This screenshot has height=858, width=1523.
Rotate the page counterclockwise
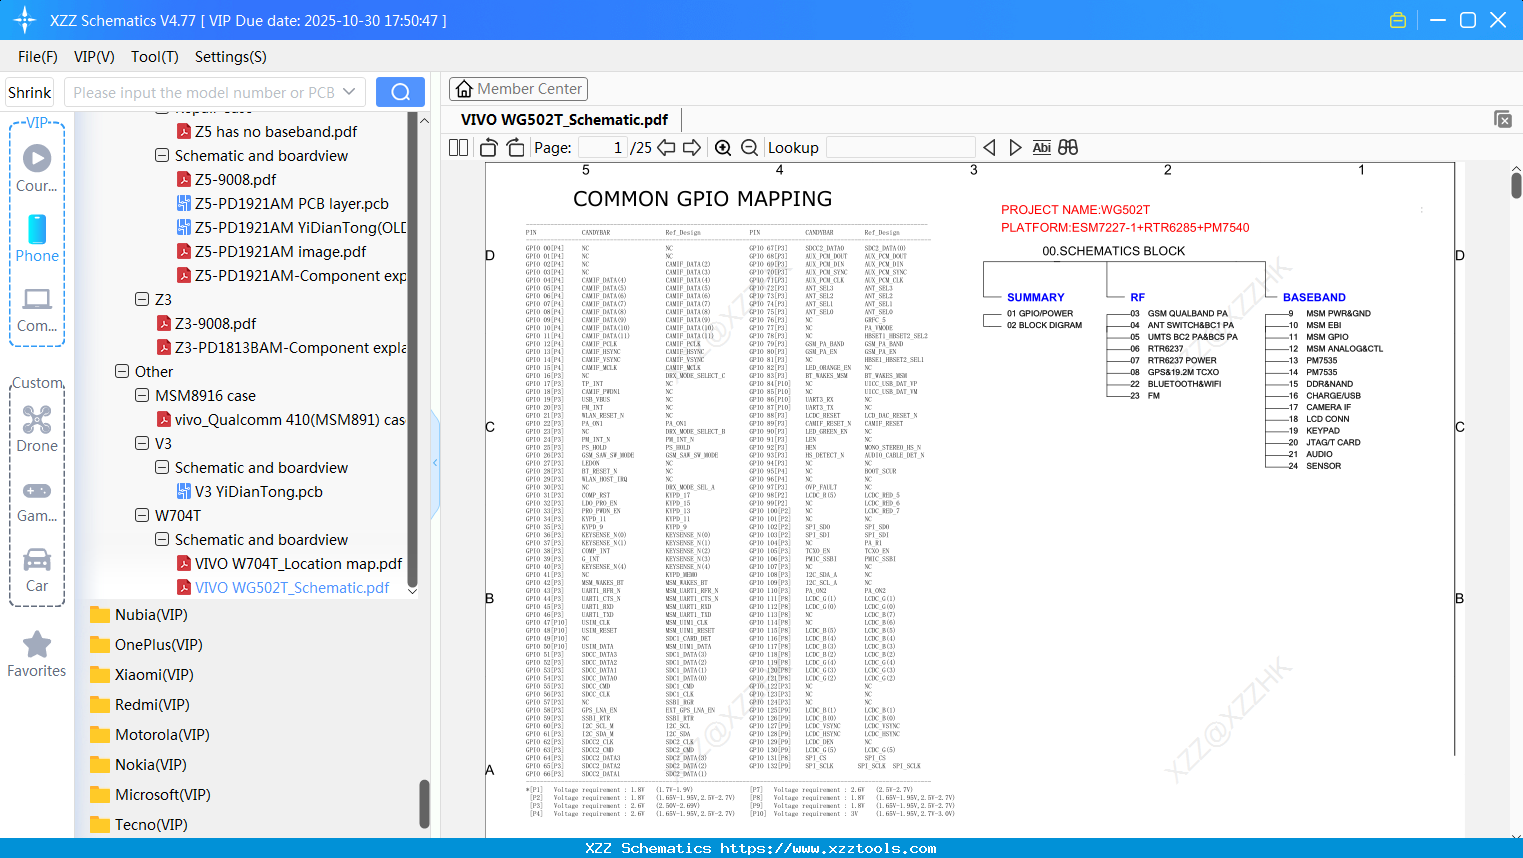click(x=487, y=147)
